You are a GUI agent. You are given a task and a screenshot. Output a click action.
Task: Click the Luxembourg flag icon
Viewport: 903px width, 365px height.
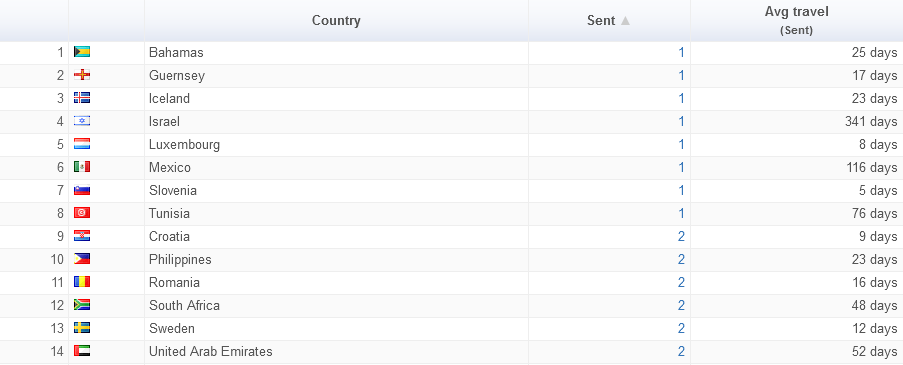pyautogui.click(x=82, y=145)
